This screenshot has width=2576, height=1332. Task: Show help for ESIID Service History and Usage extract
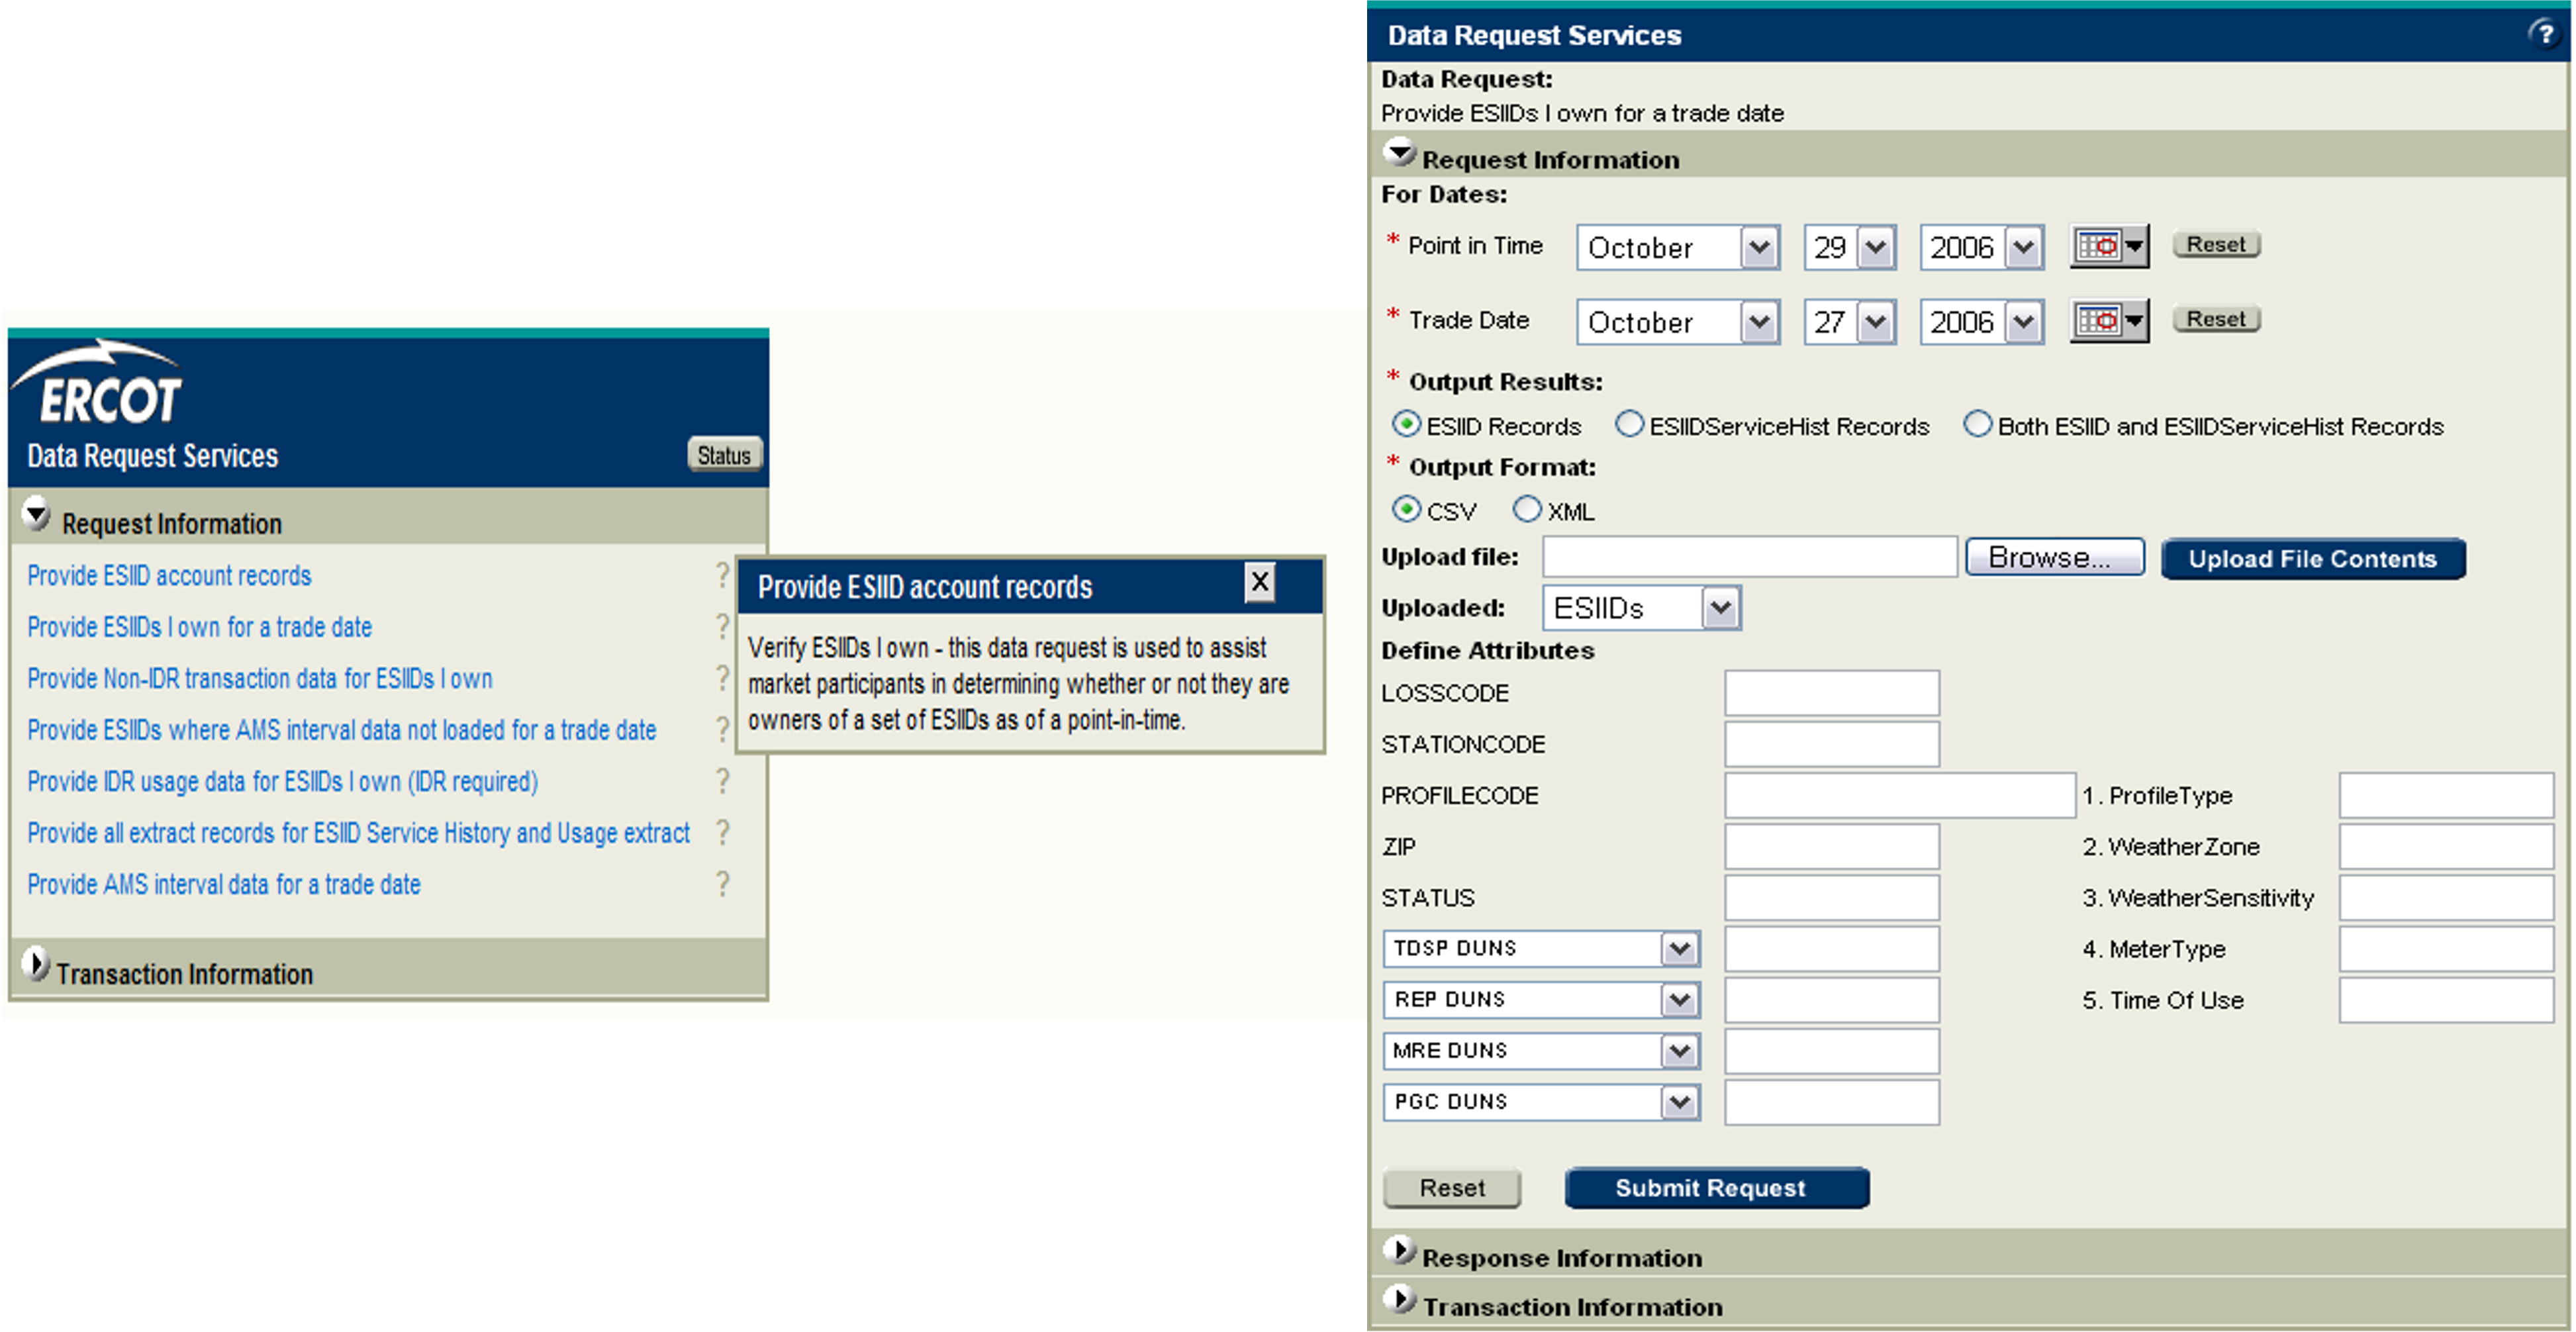(722, 833)
